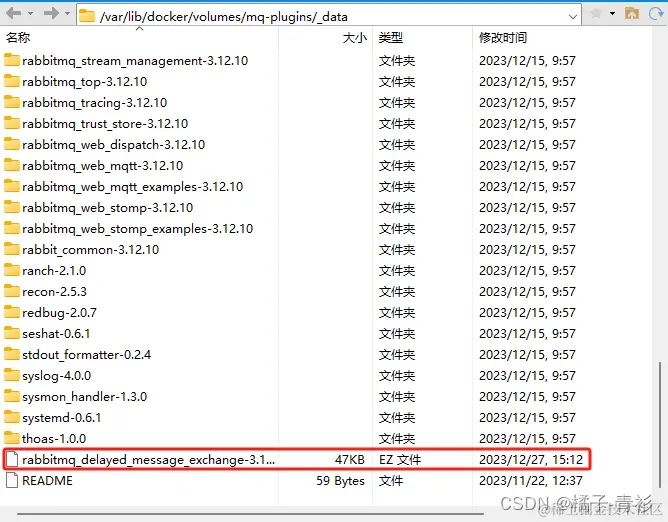Open the back history dropdown arrow
This screenshot has height=522, width=668.
click(30, 14)
